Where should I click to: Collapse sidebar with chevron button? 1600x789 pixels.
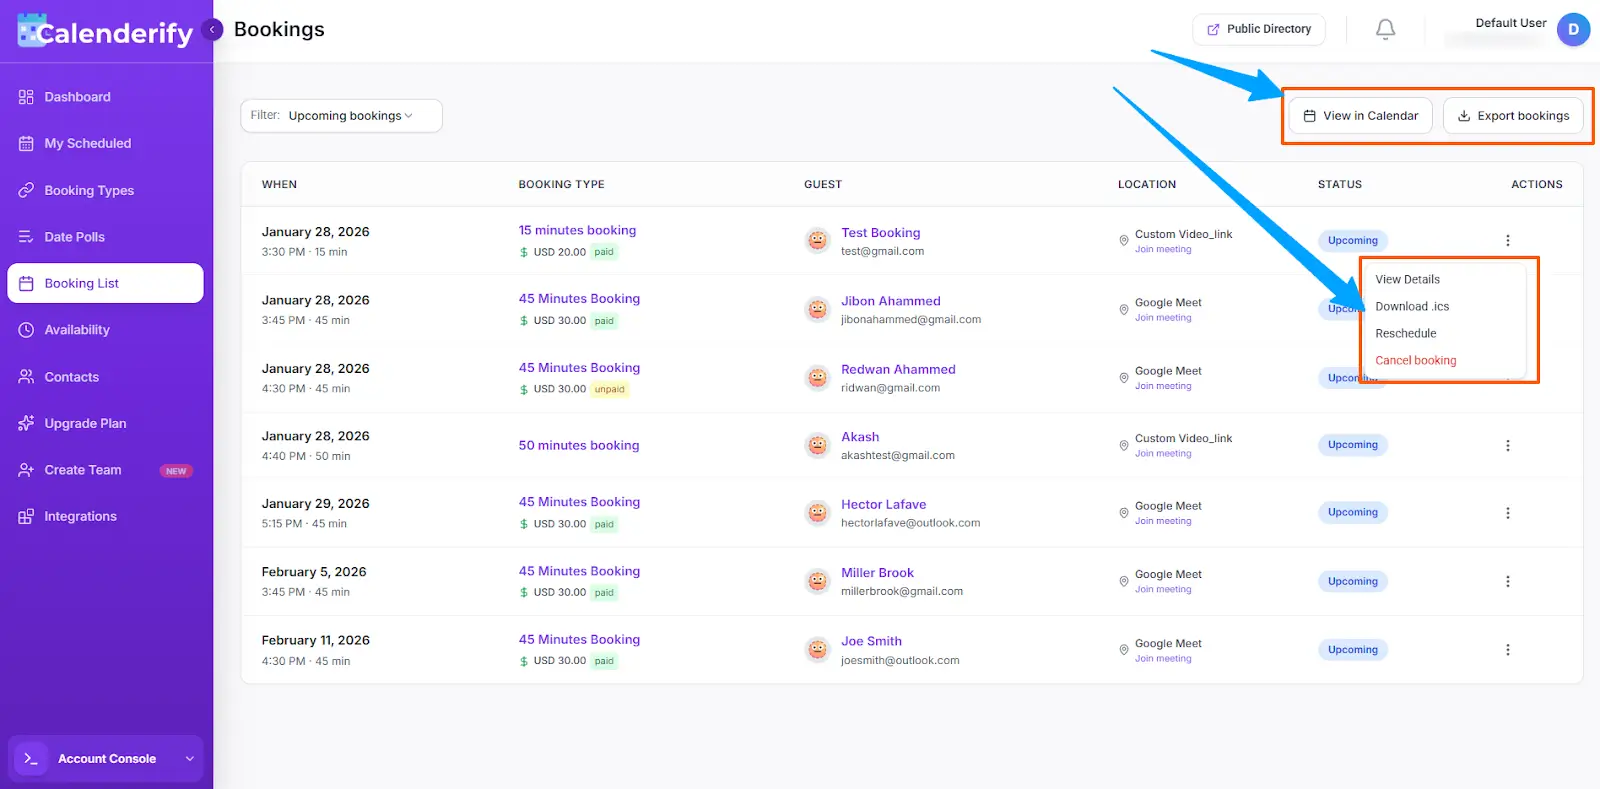click(212, 30)
